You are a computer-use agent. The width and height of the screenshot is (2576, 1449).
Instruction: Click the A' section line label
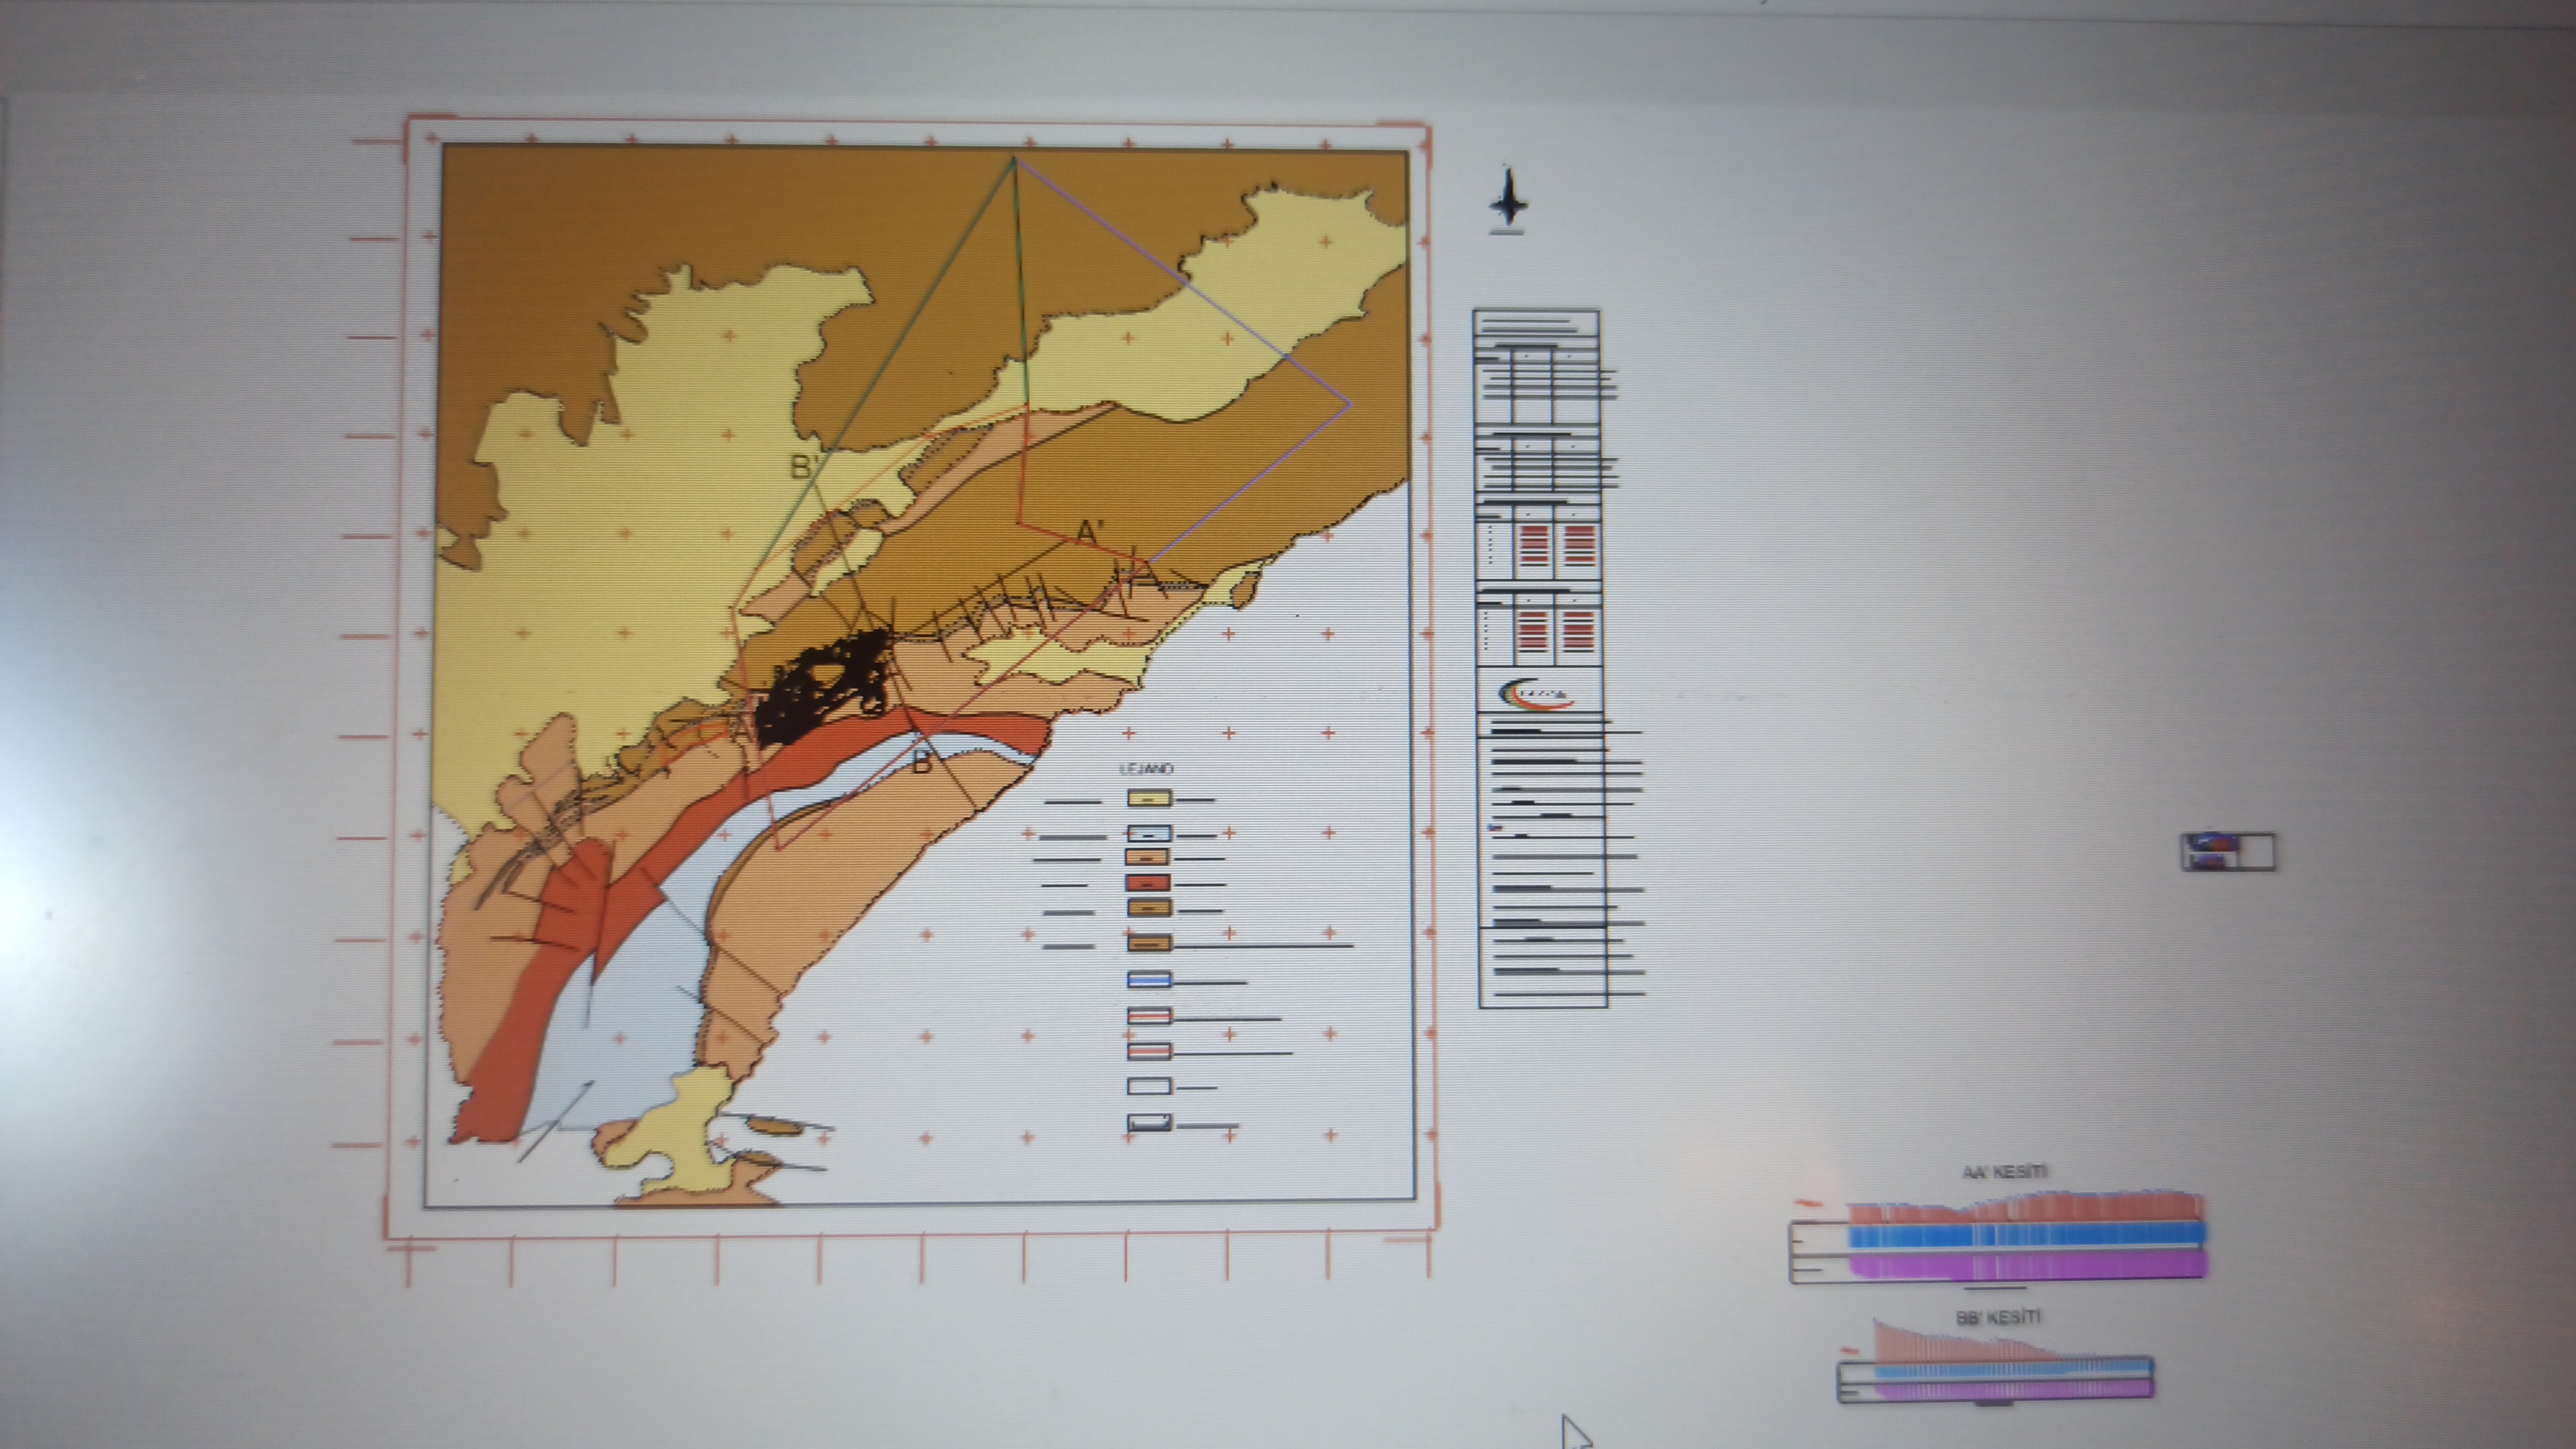(x=1088, y=532)
